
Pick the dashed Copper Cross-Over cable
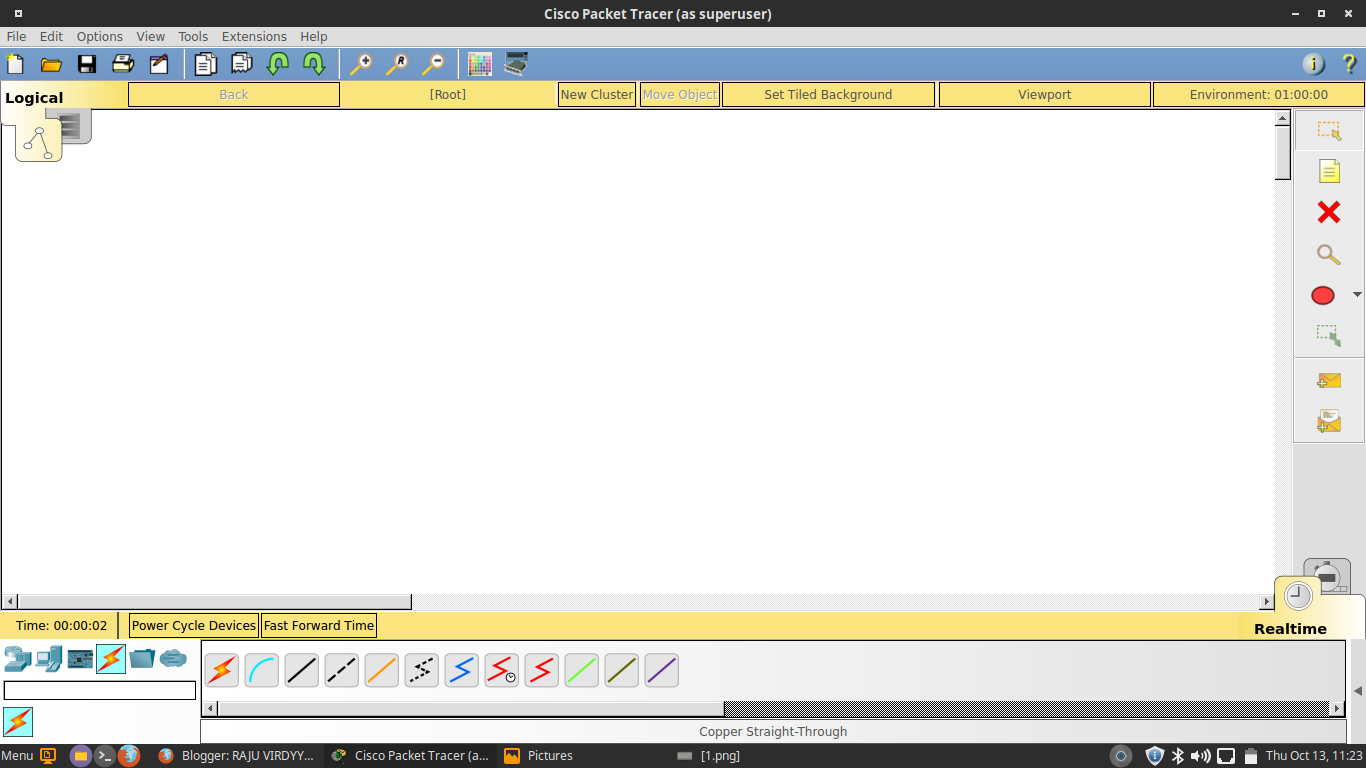[342, 670]
